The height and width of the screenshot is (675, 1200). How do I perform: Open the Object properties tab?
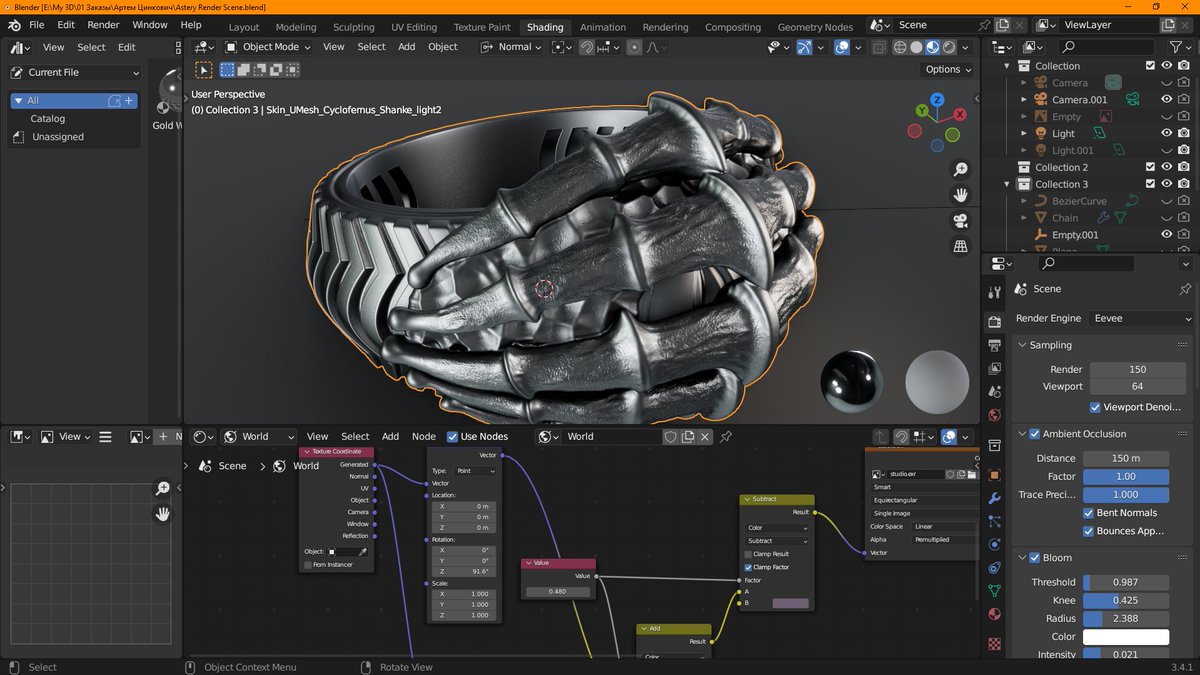click(994, 475)
